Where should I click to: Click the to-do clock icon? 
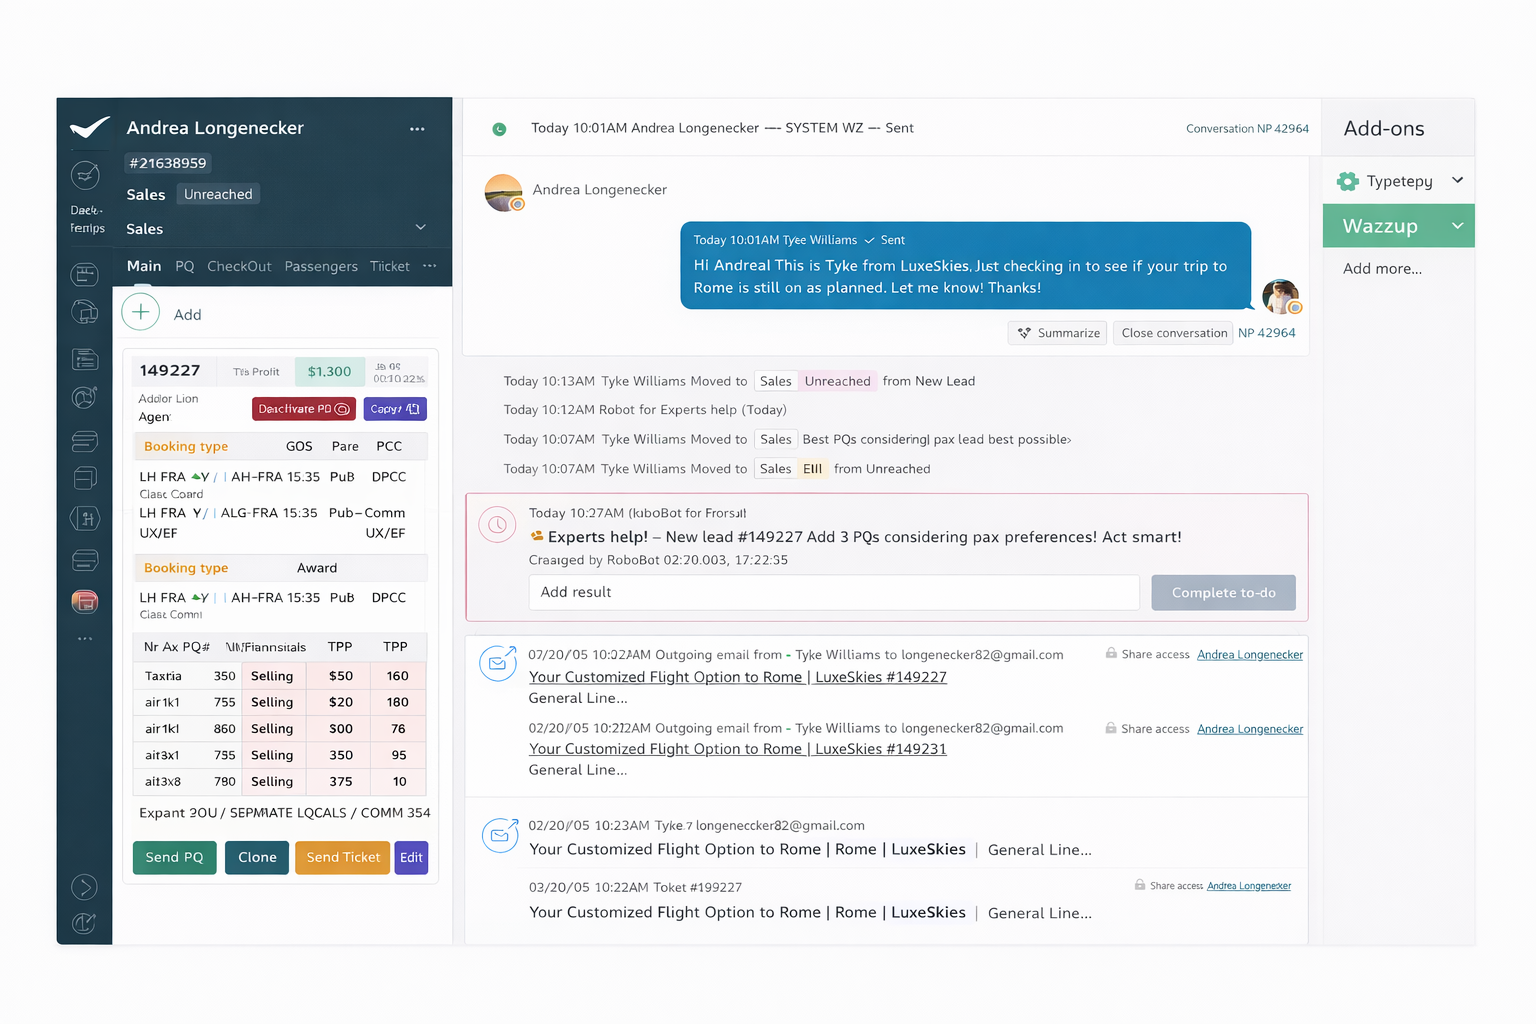[497, 525]
